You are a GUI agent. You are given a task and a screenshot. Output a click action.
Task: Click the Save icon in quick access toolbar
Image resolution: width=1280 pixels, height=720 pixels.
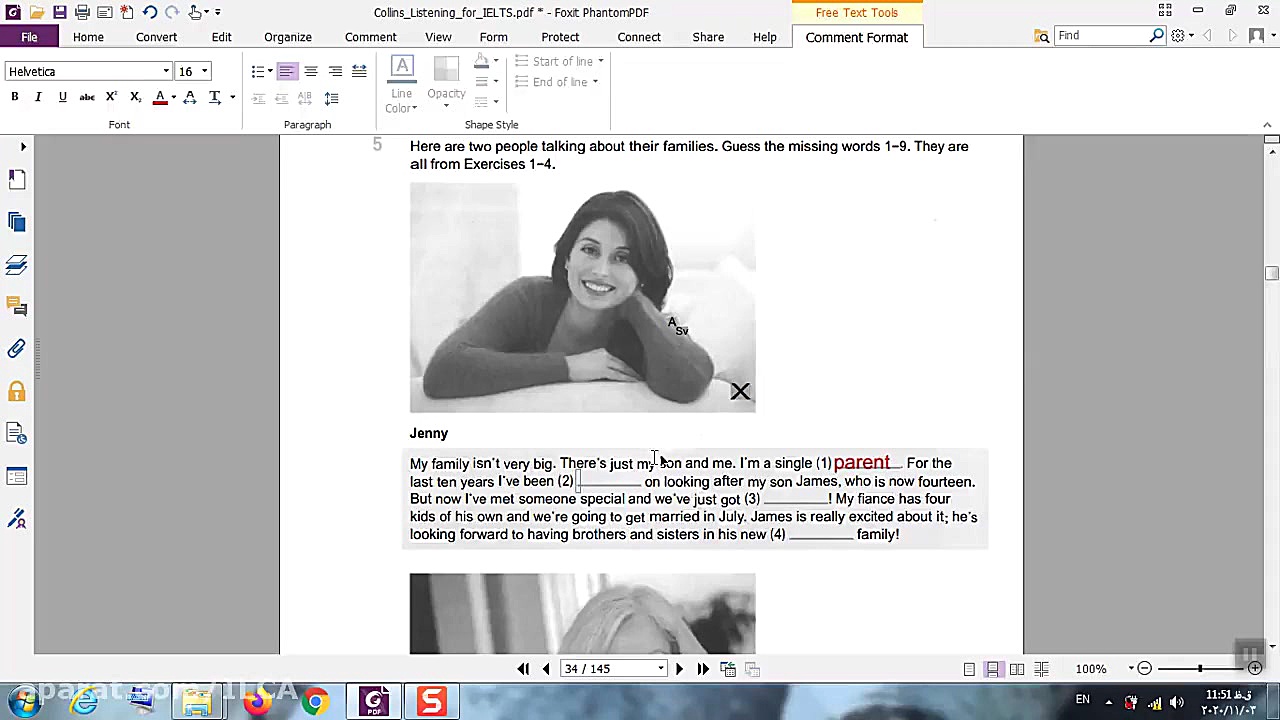pos(60,12)
